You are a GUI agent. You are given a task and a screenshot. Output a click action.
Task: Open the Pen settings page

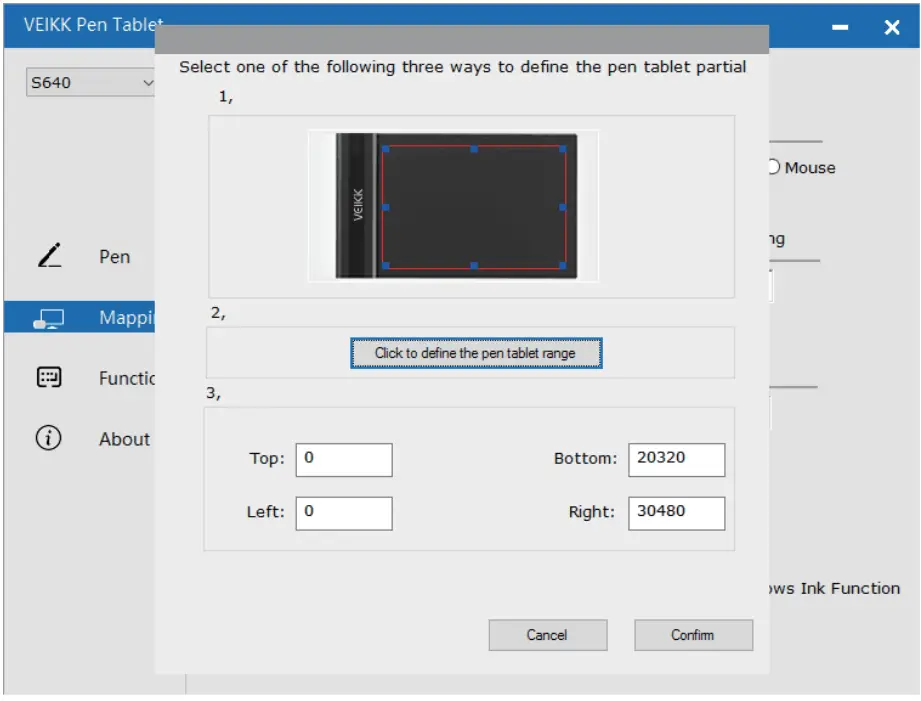[115, 257]
